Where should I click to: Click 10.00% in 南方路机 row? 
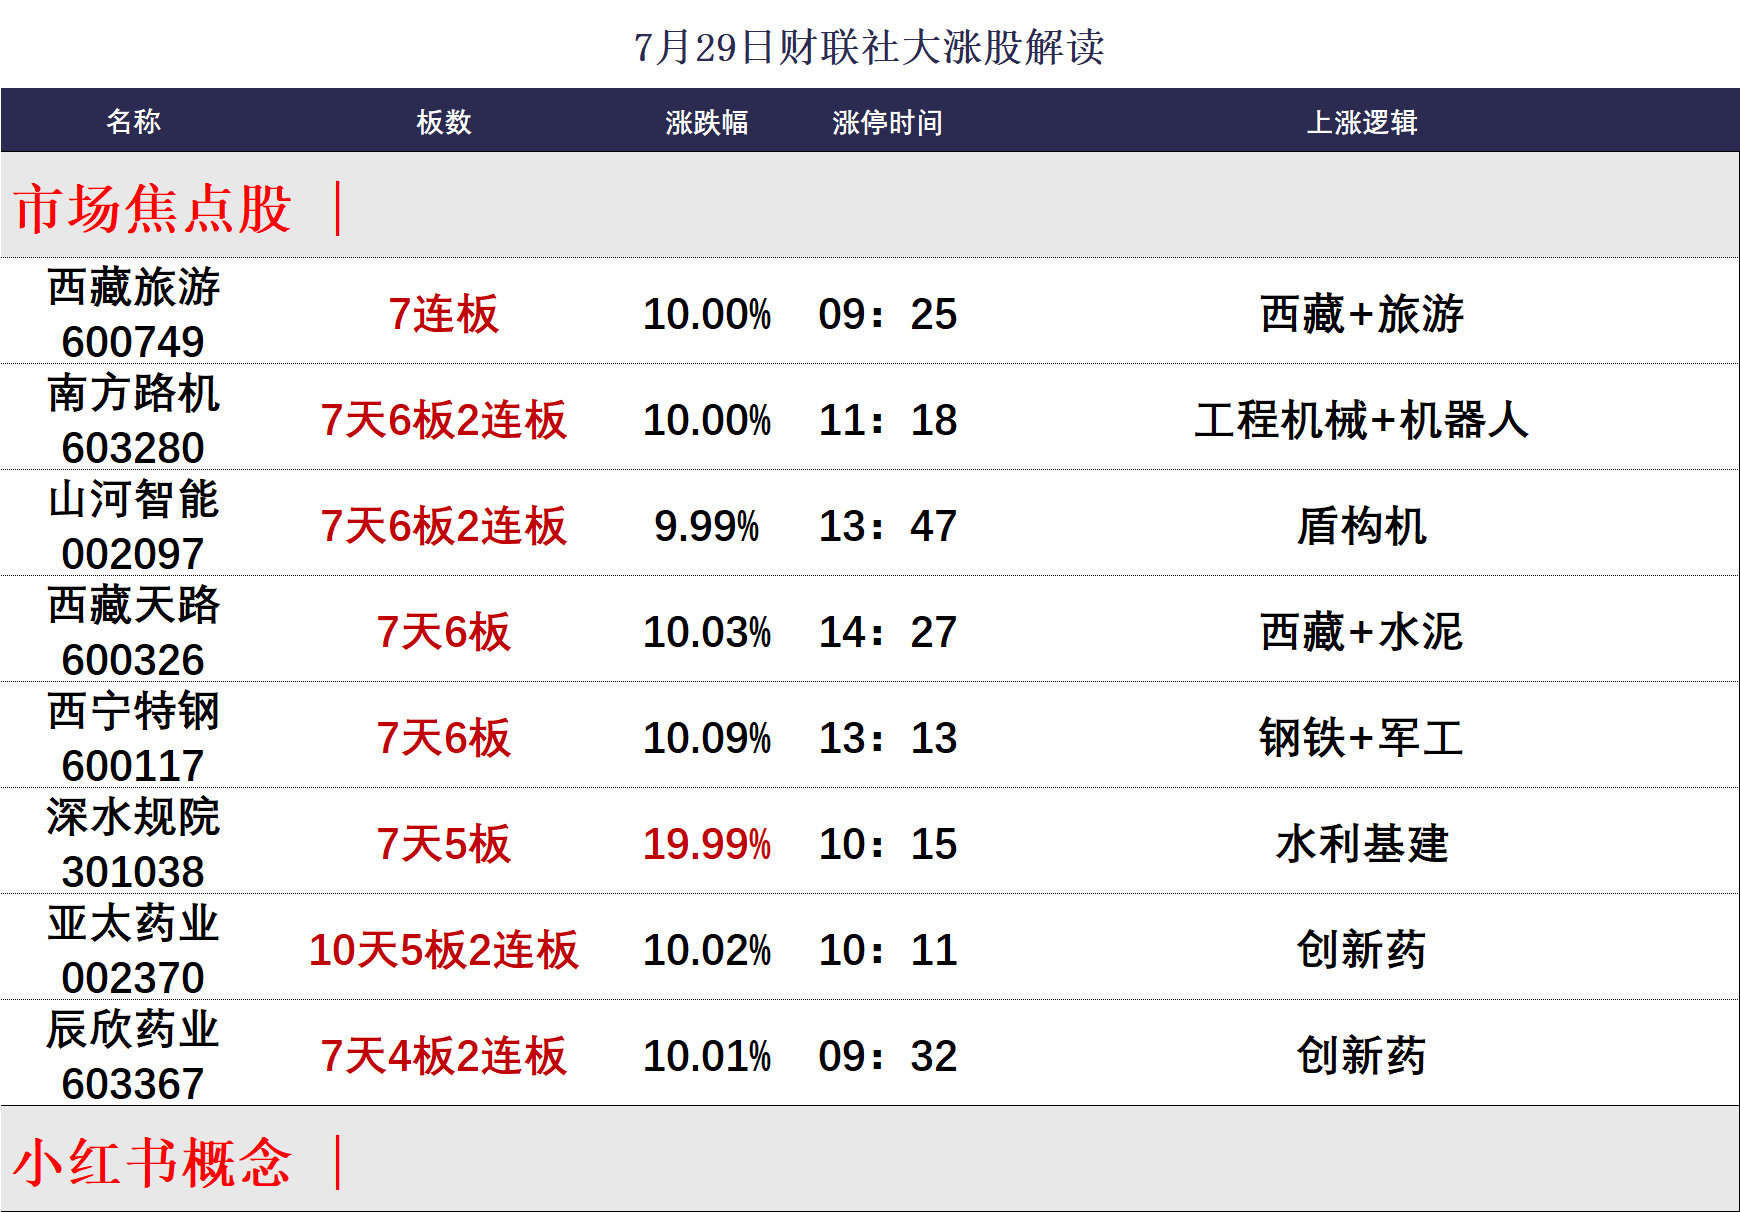point(707,420)
